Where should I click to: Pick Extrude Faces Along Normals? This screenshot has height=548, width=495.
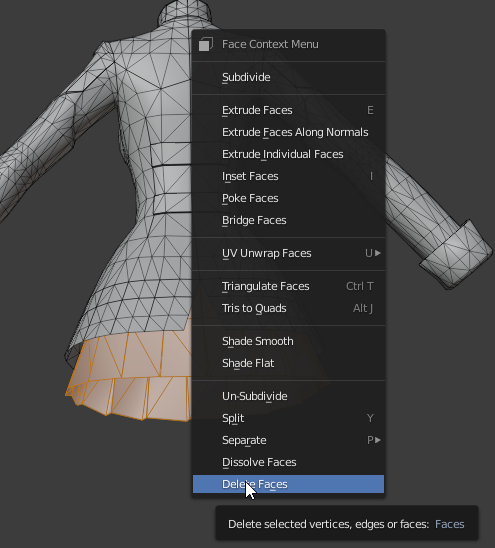(288, 132)
